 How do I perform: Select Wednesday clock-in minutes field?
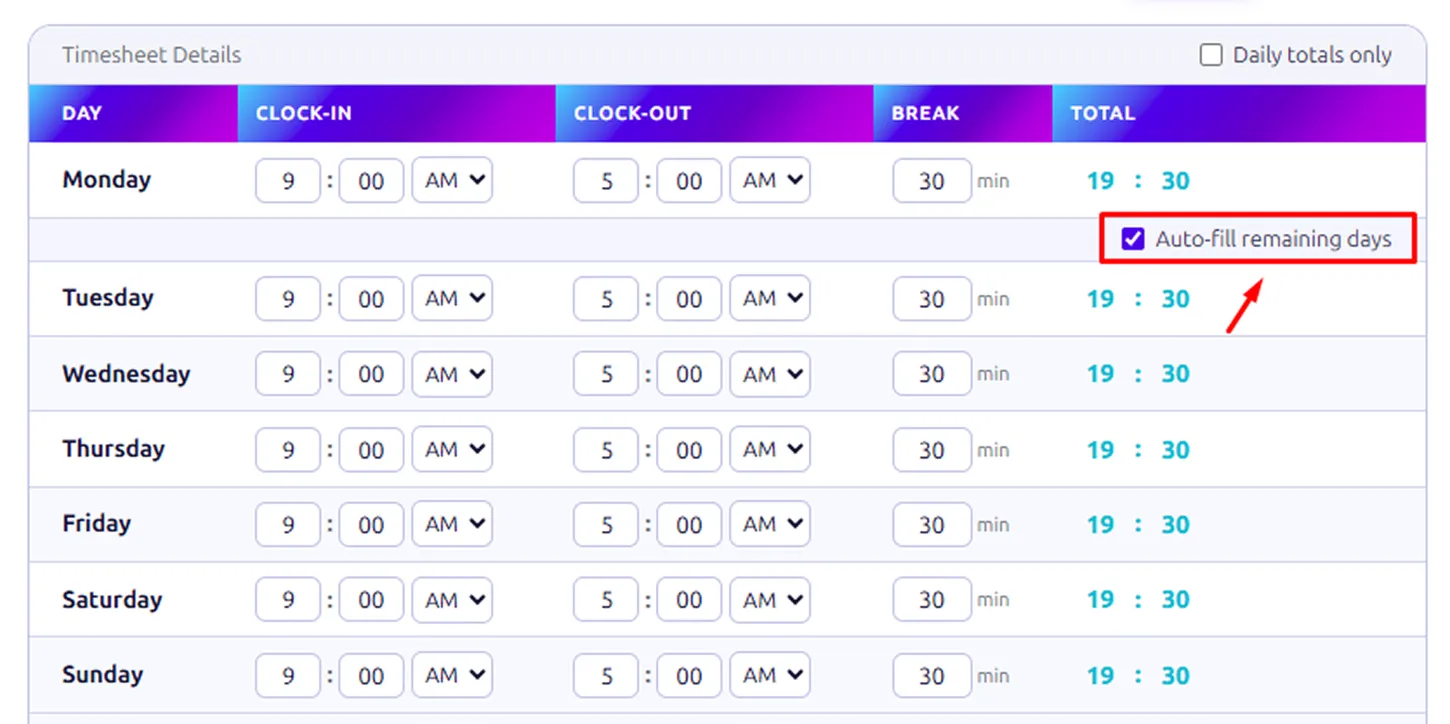pos(371,374)
